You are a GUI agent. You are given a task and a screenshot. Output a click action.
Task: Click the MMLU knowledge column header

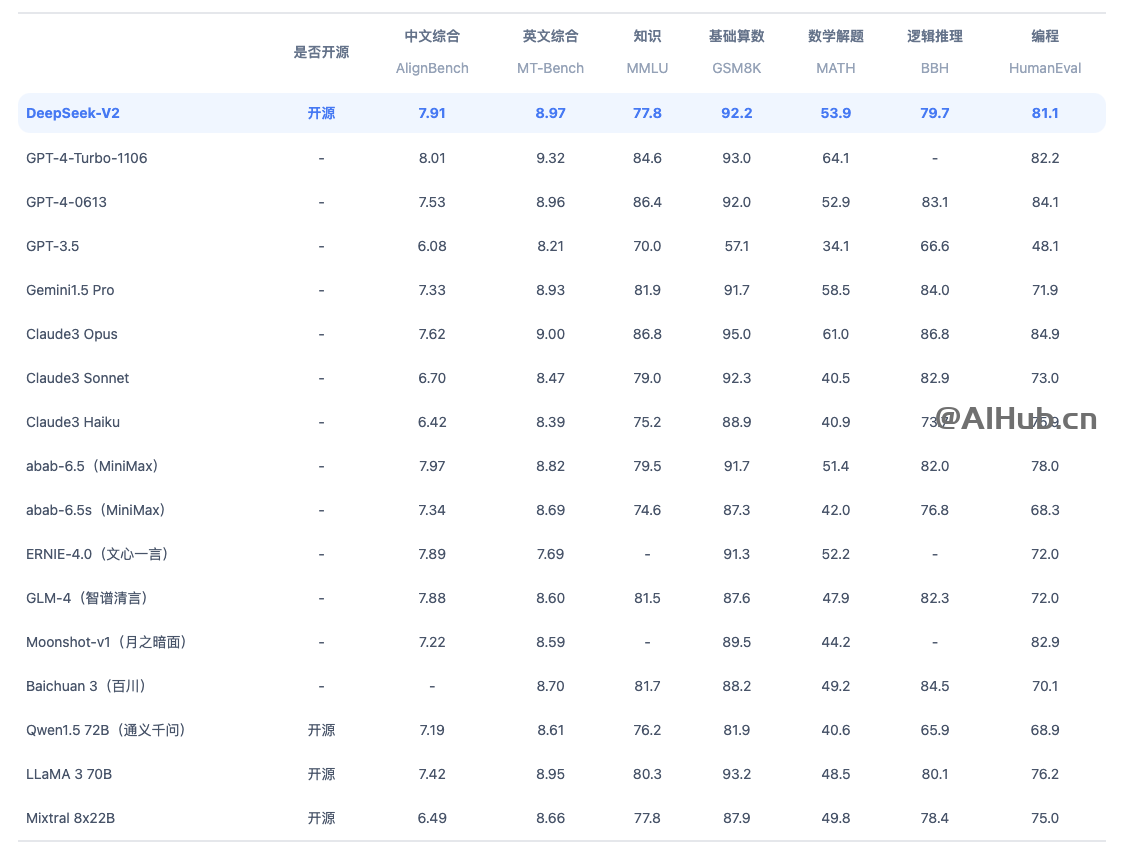(647, 68)
